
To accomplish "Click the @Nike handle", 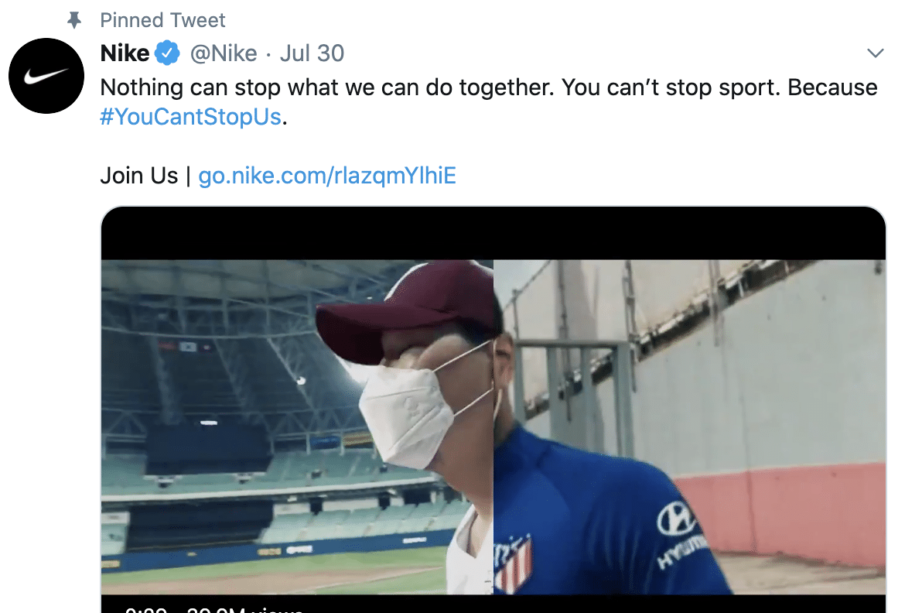I will 224,54.
